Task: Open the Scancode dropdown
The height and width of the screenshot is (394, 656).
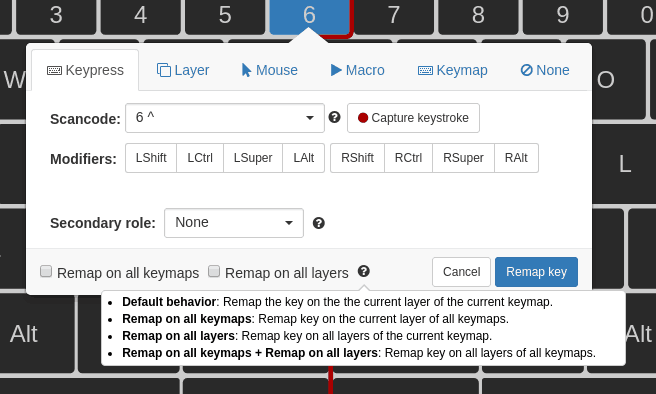Action: click(225, 118)
